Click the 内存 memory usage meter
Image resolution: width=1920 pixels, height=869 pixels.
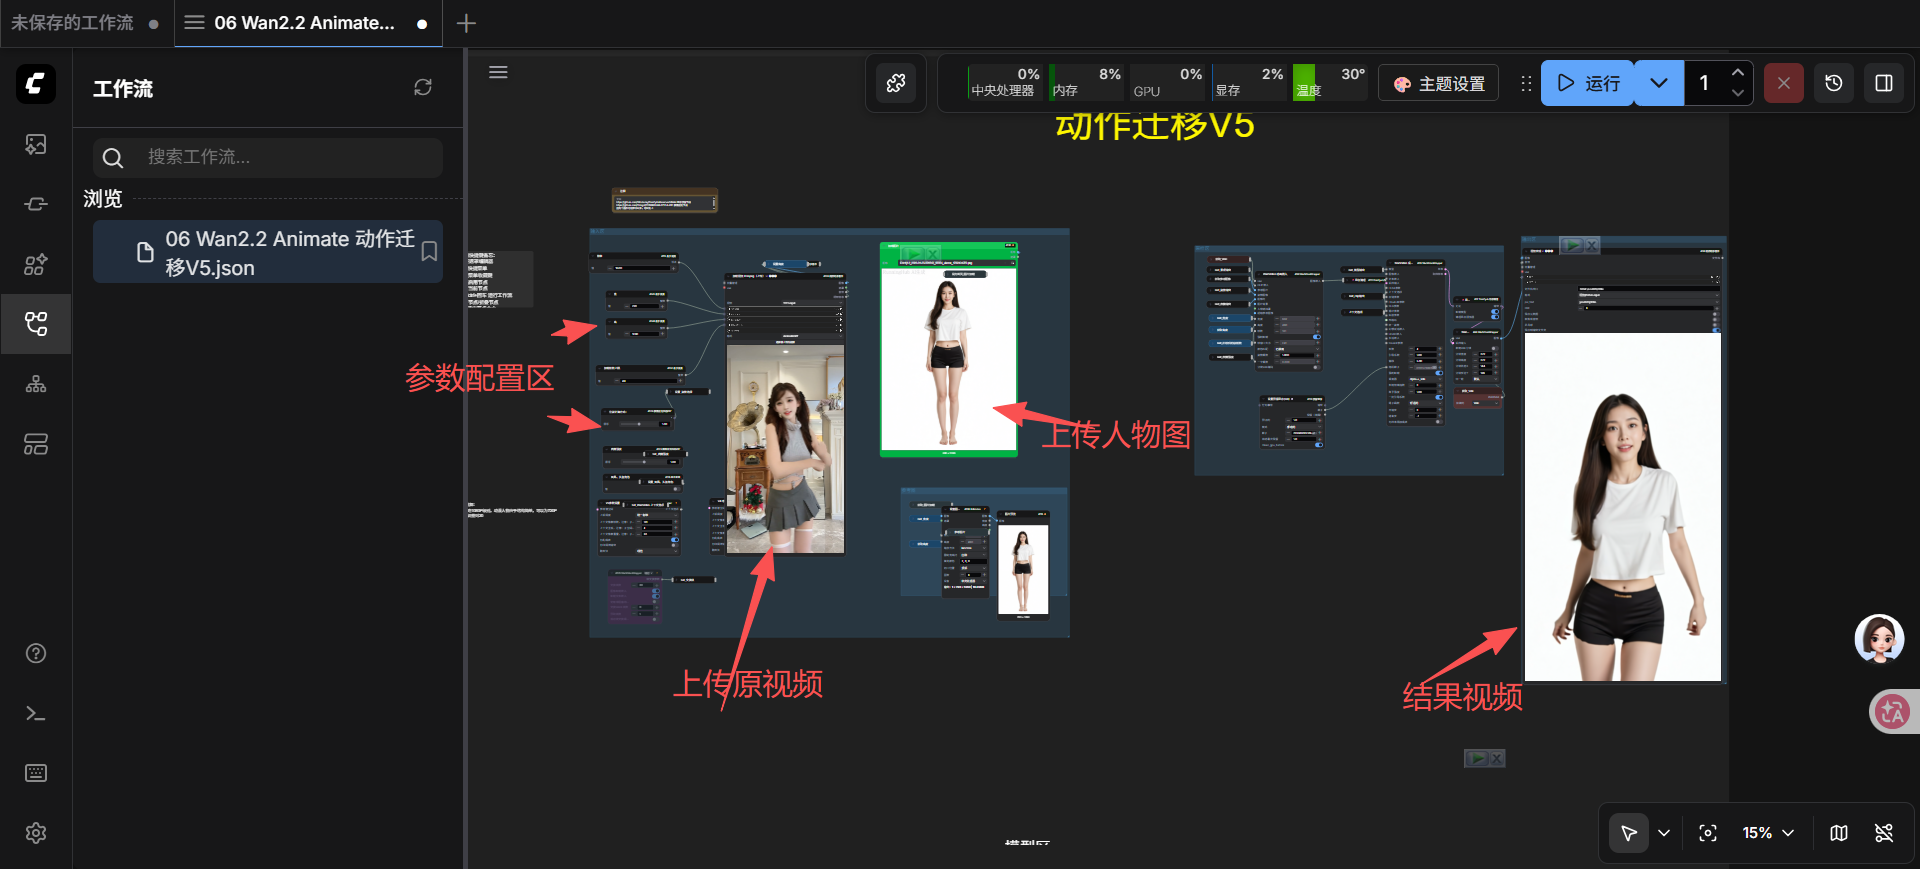tap(1086, 83)
